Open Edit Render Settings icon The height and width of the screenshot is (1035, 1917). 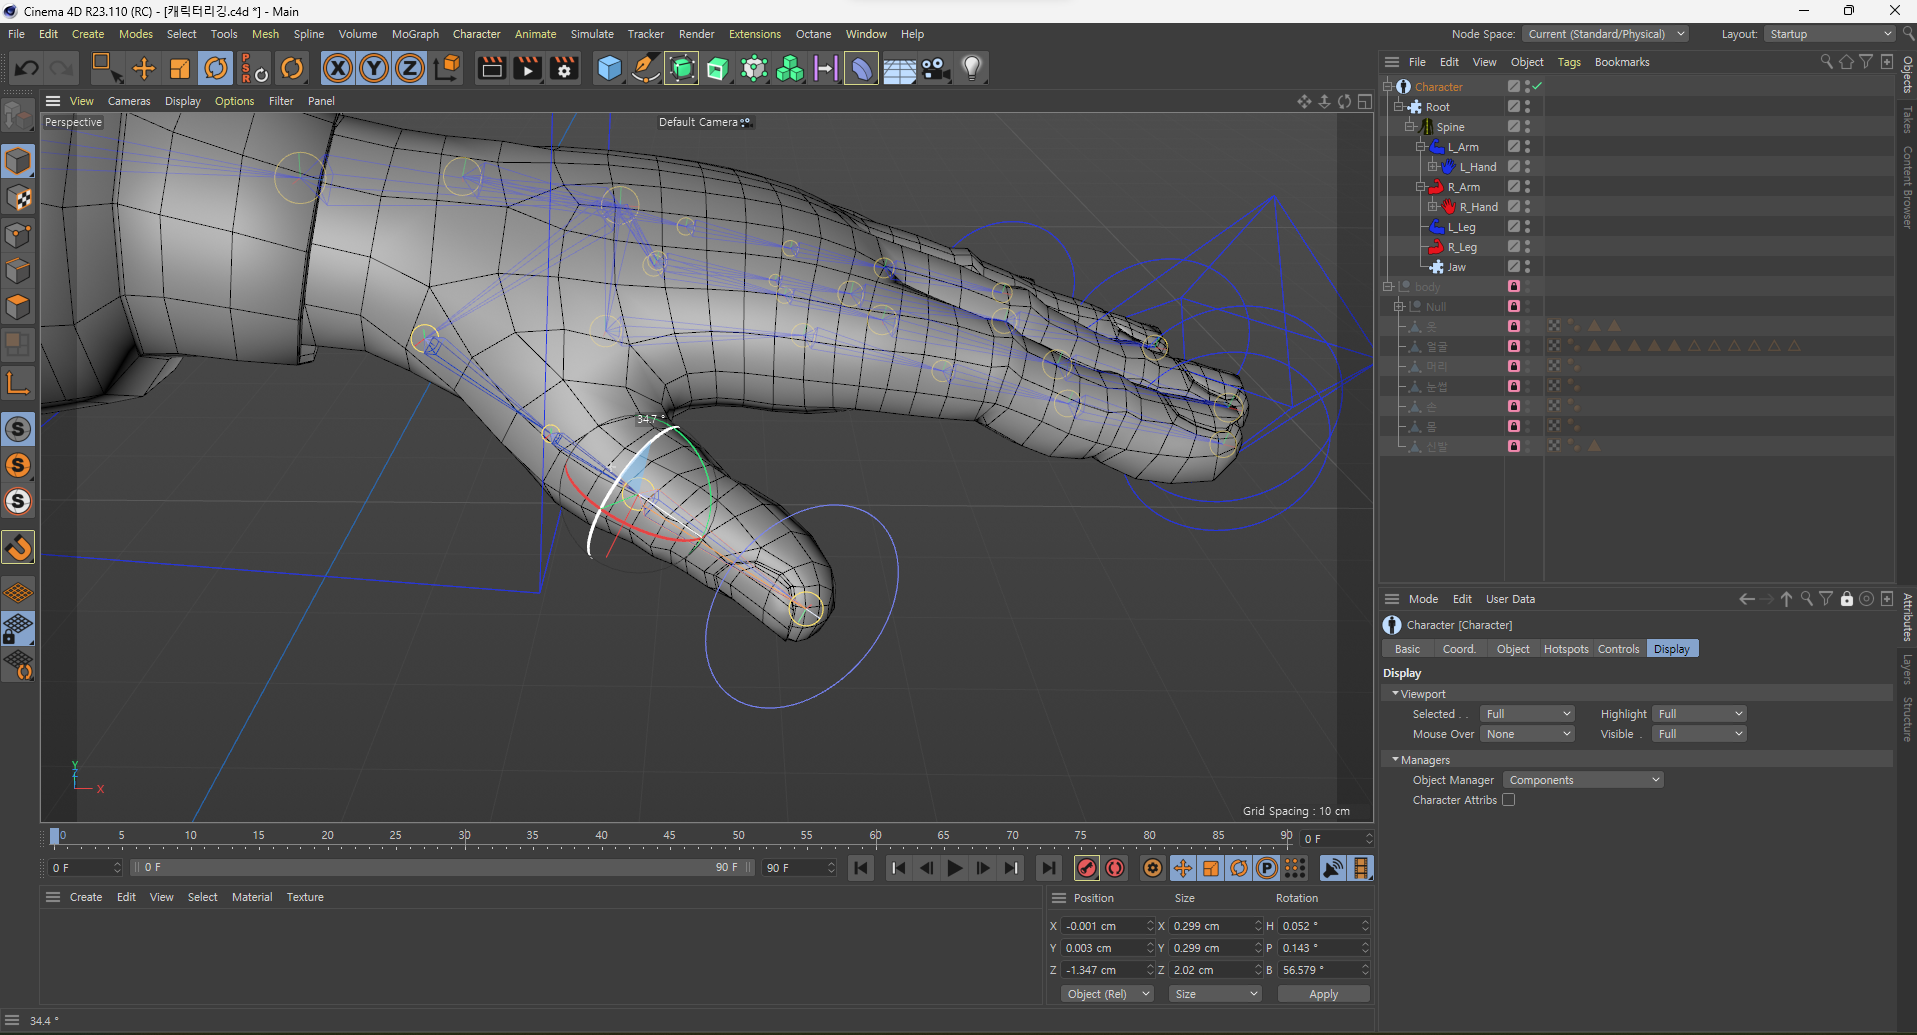point(564,68)
